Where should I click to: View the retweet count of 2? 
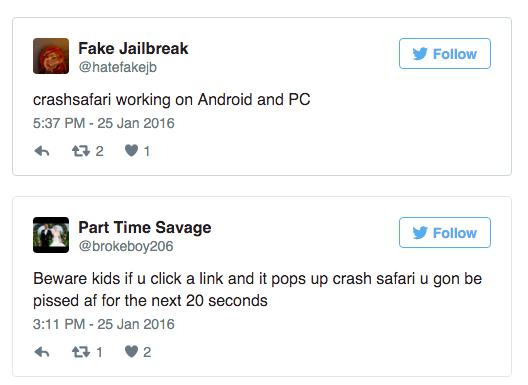tap(99, 151)
